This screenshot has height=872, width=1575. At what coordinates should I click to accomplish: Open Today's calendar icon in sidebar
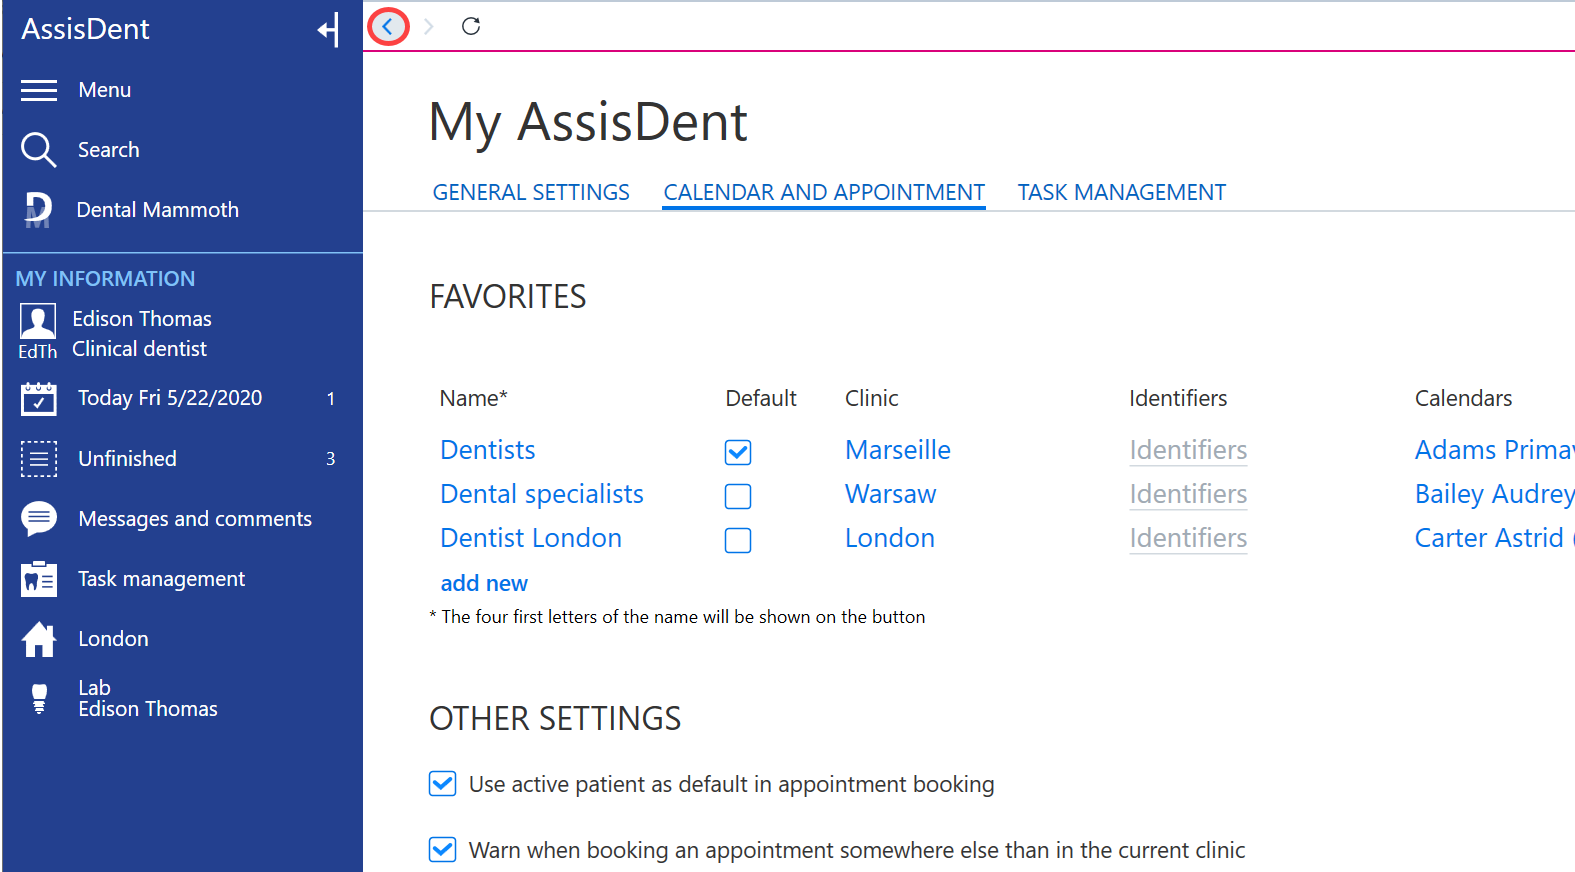coord(39,398)
